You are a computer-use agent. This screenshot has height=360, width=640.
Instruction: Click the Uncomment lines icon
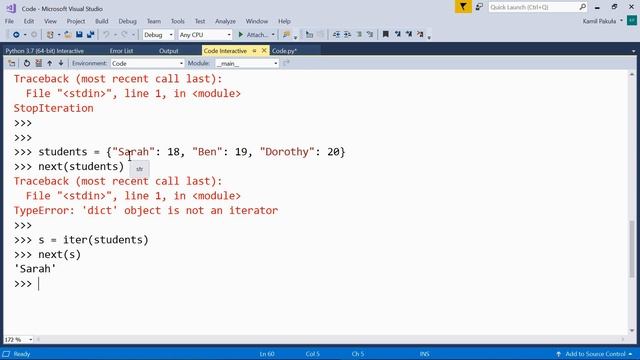click(x=370, y=35)
